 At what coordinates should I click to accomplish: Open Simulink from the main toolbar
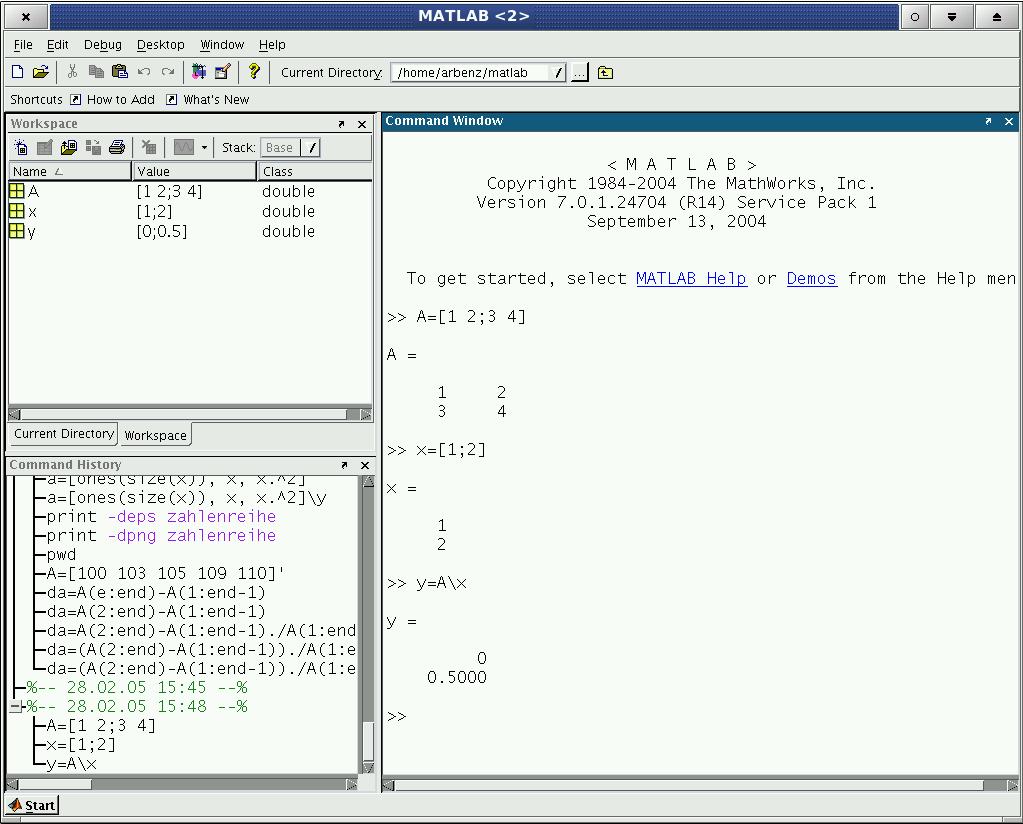[x=199, y=72]
